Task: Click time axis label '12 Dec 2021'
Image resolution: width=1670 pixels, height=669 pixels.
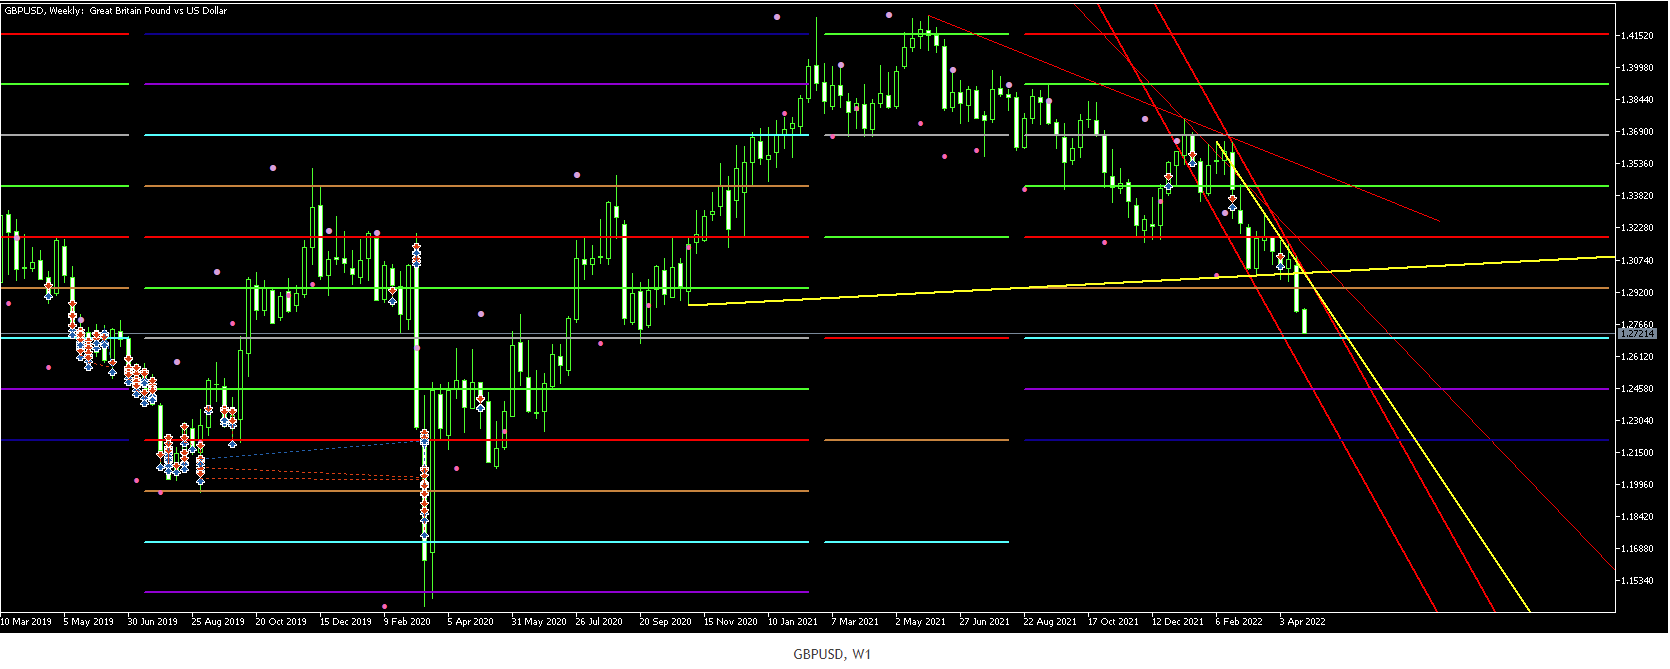Action: pyautogui.click(x=1178, y=621)
